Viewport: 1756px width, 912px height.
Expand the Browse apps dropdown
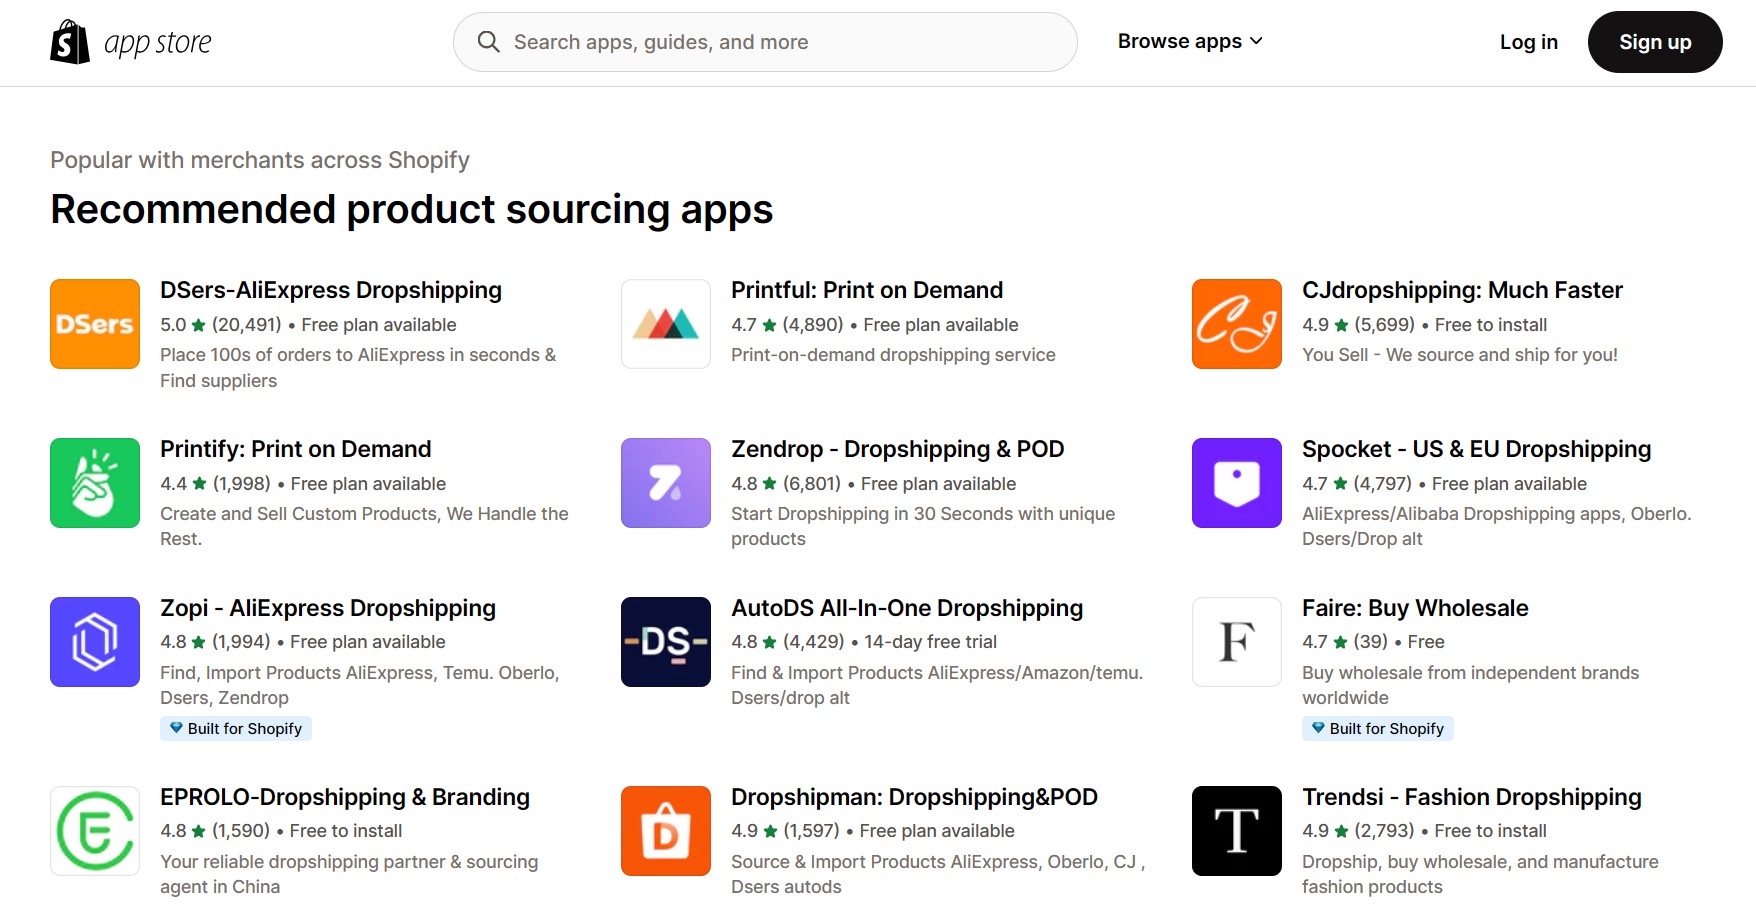pyautogui.click(x=1189, y=41)
